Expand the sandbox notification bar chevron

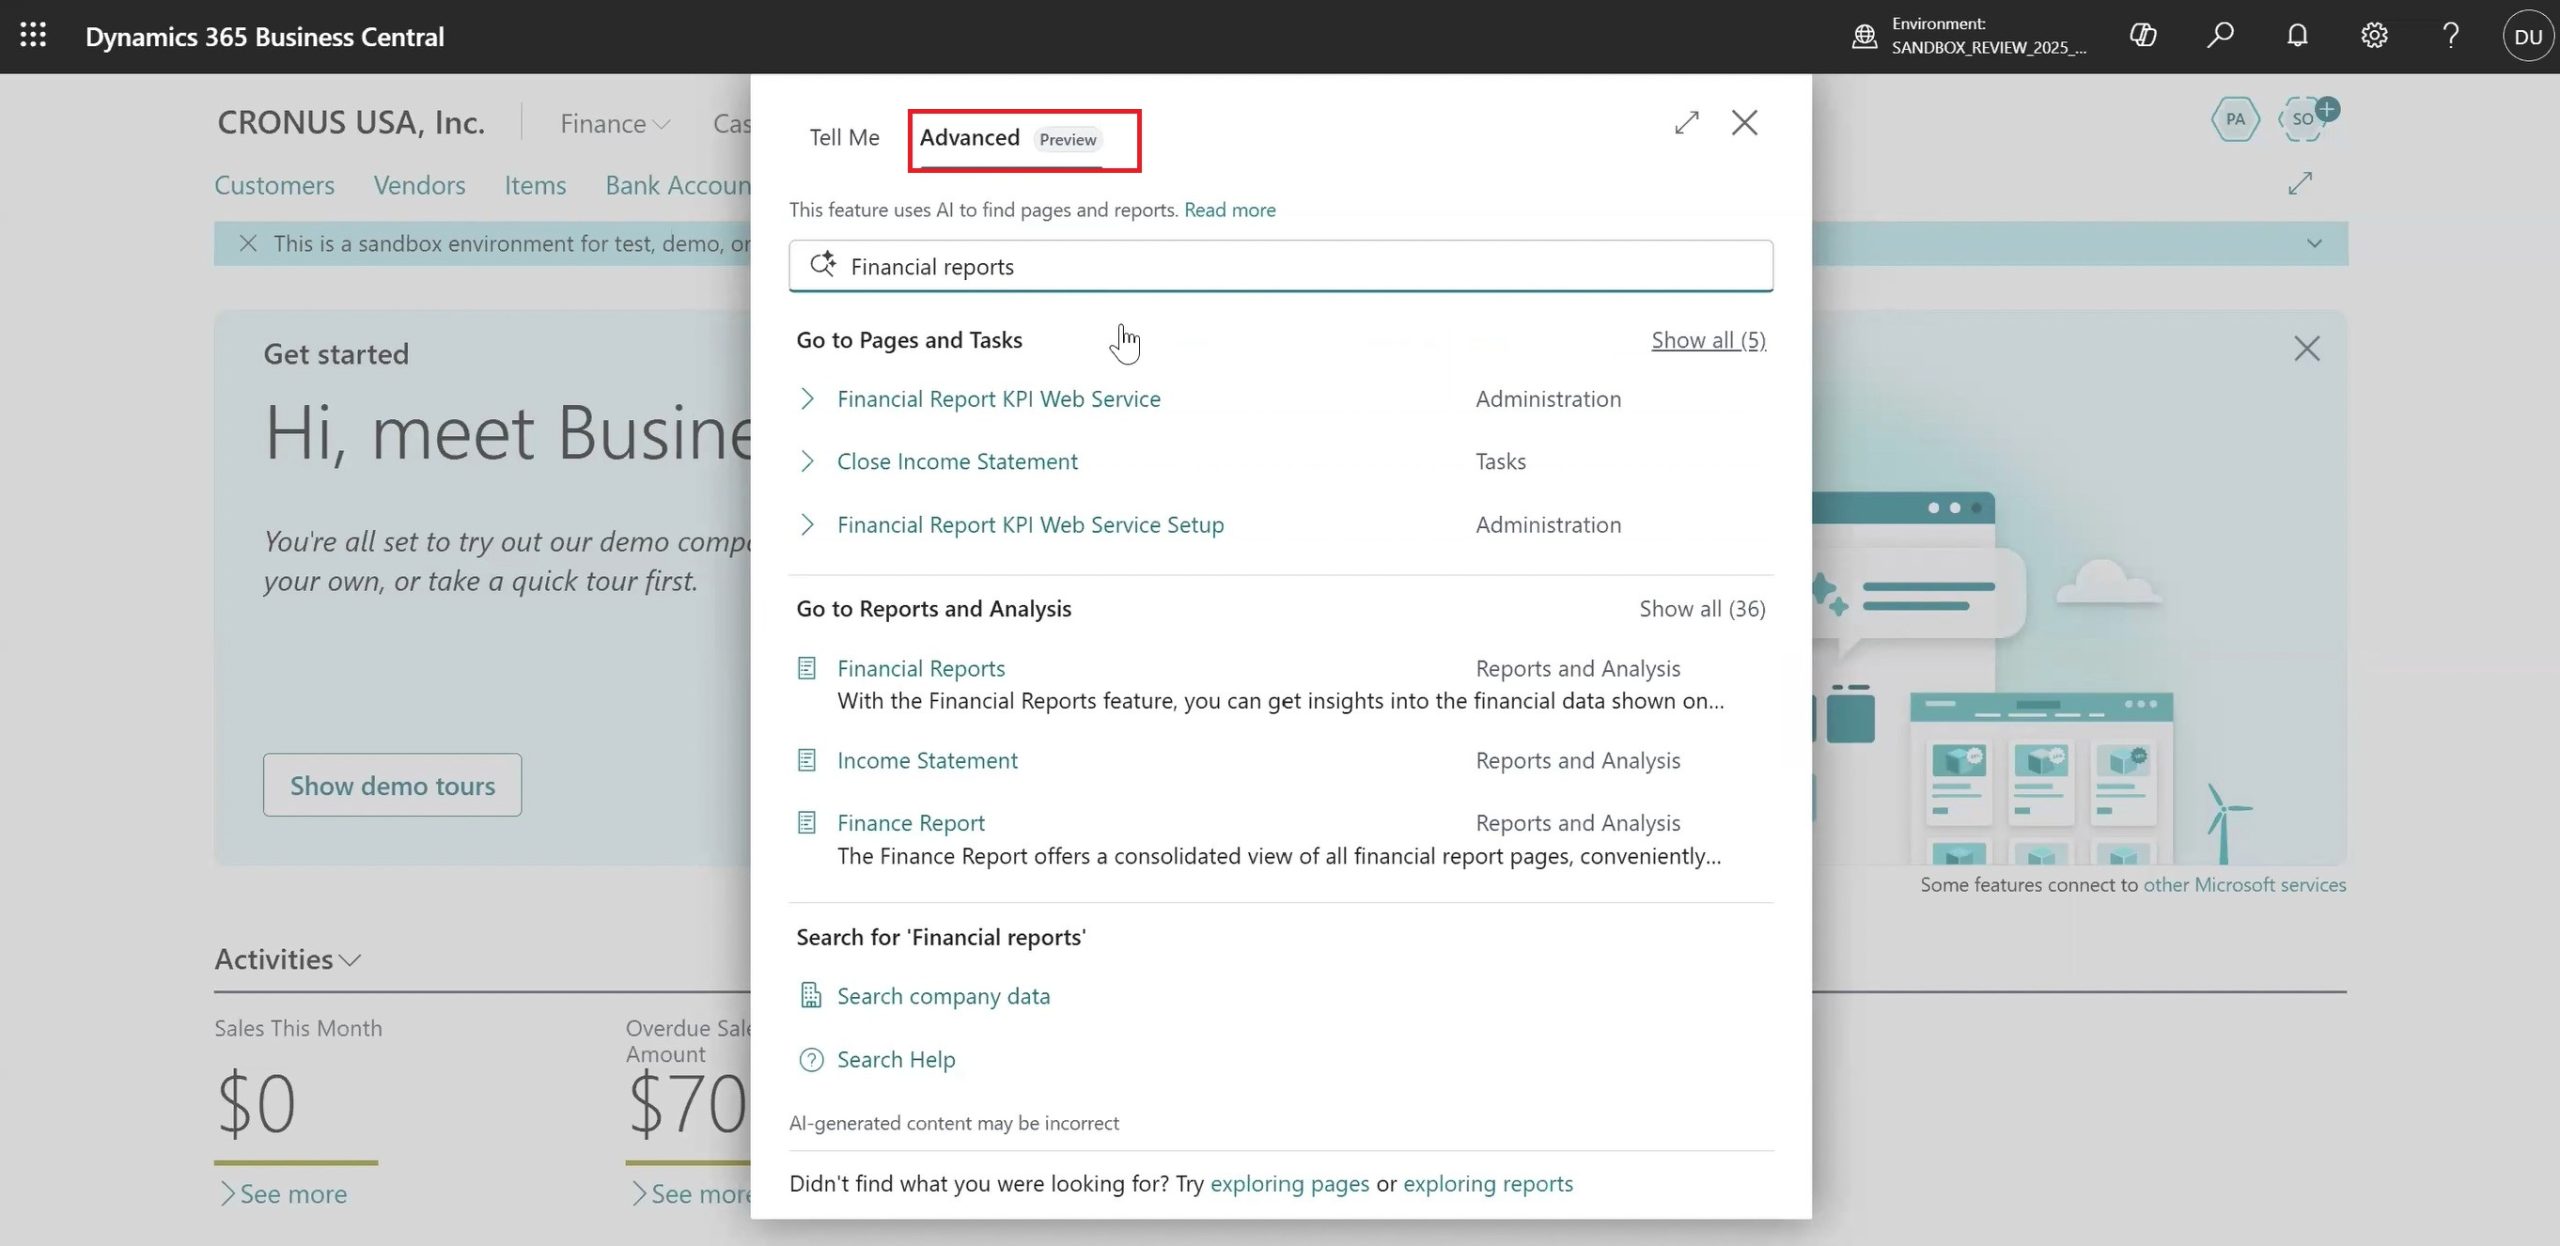tap(2314, 244)
